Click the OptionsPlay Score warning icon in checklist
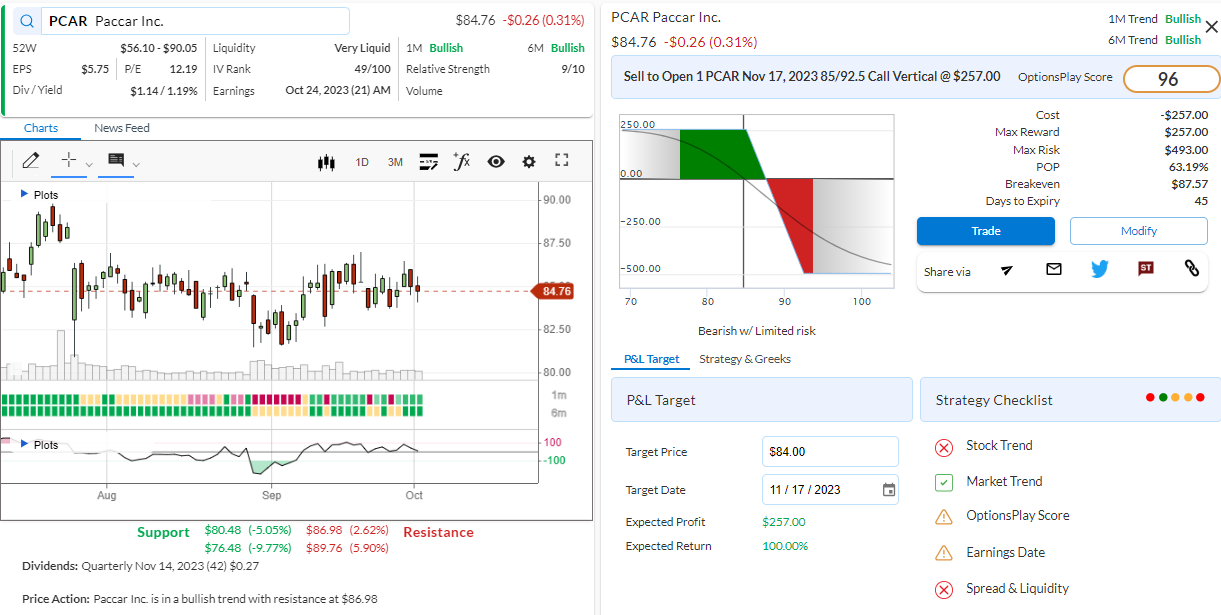This screenshot has height=615, width=1221. pos(944,517)
